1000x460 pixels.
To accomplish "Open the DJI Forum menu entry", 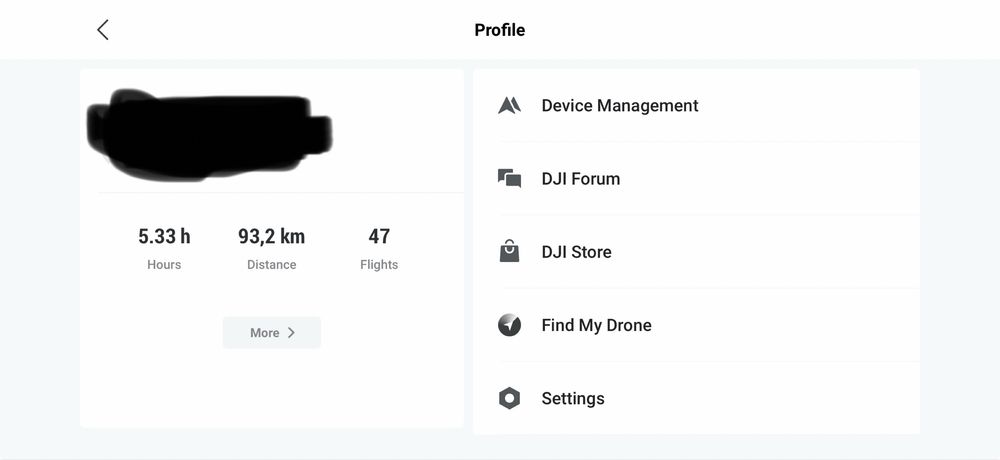I will [x=696, y=179].
